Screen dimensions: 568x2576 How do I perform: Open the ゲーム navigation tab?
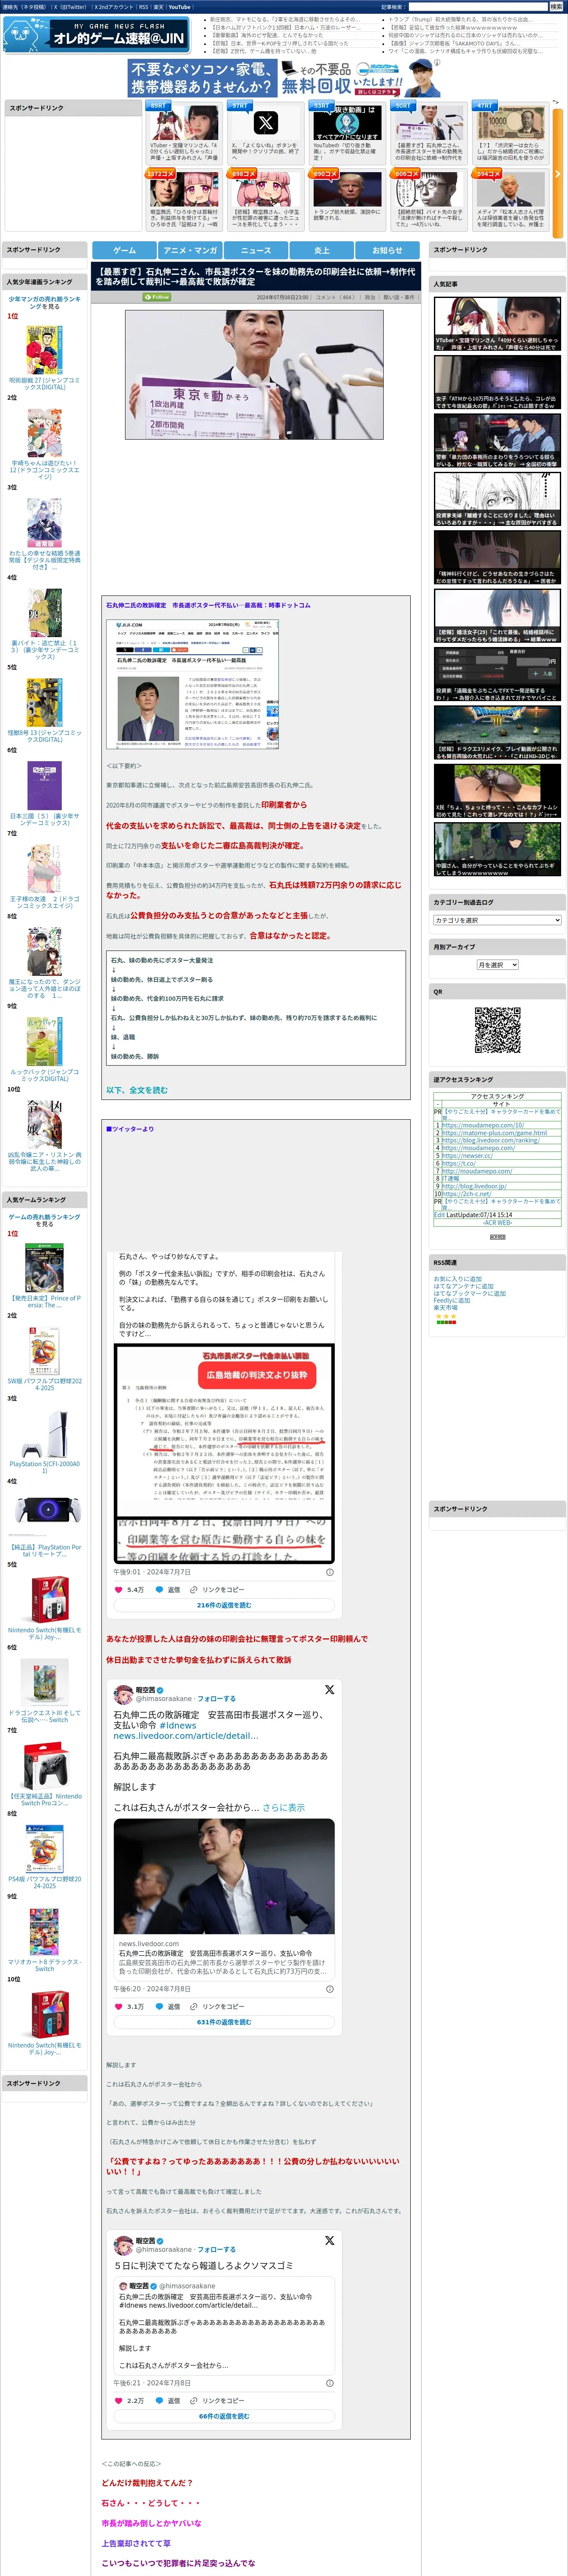(x=124, y=250)
